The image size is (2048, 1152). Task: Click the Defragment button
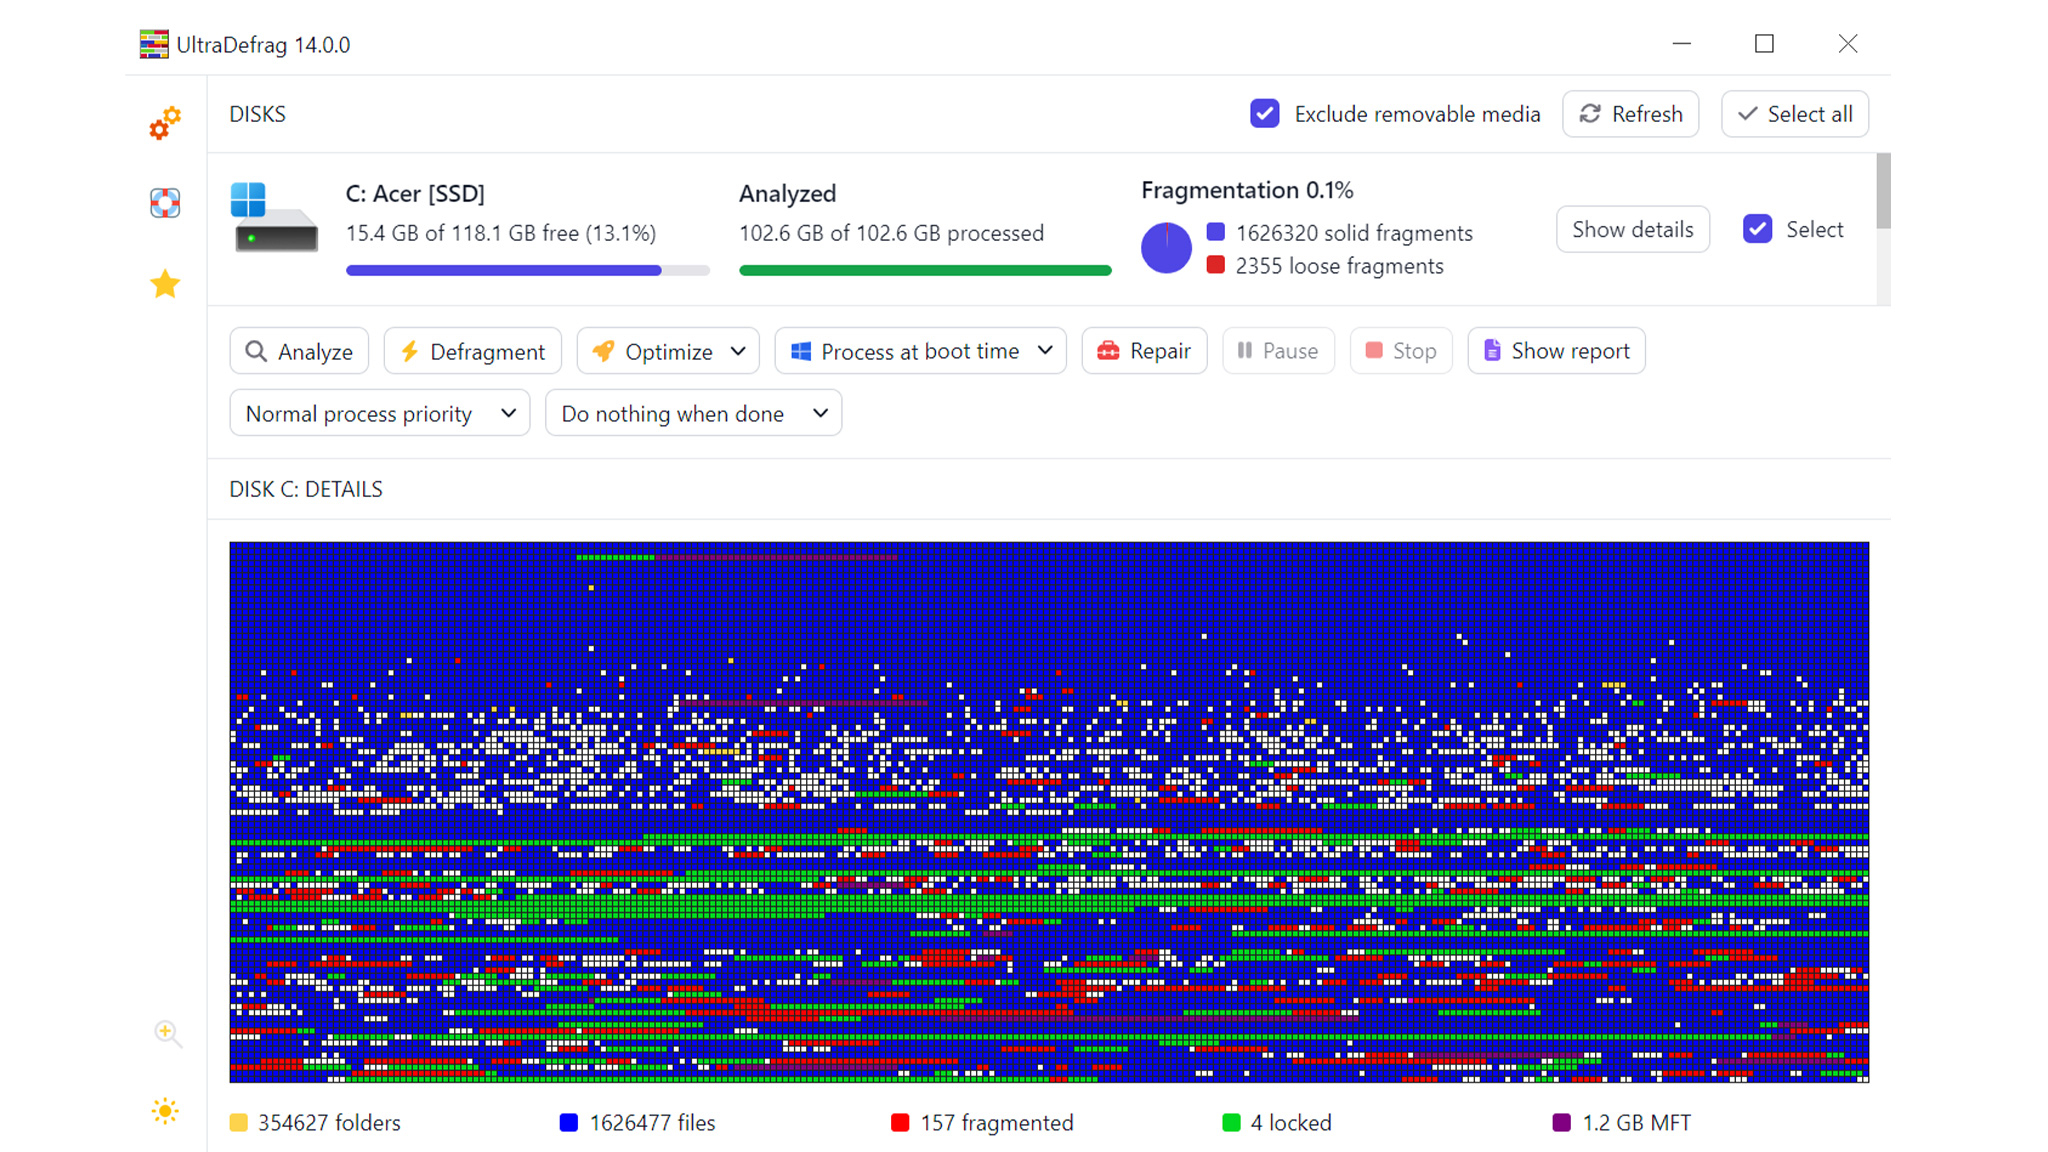point(472,351)
